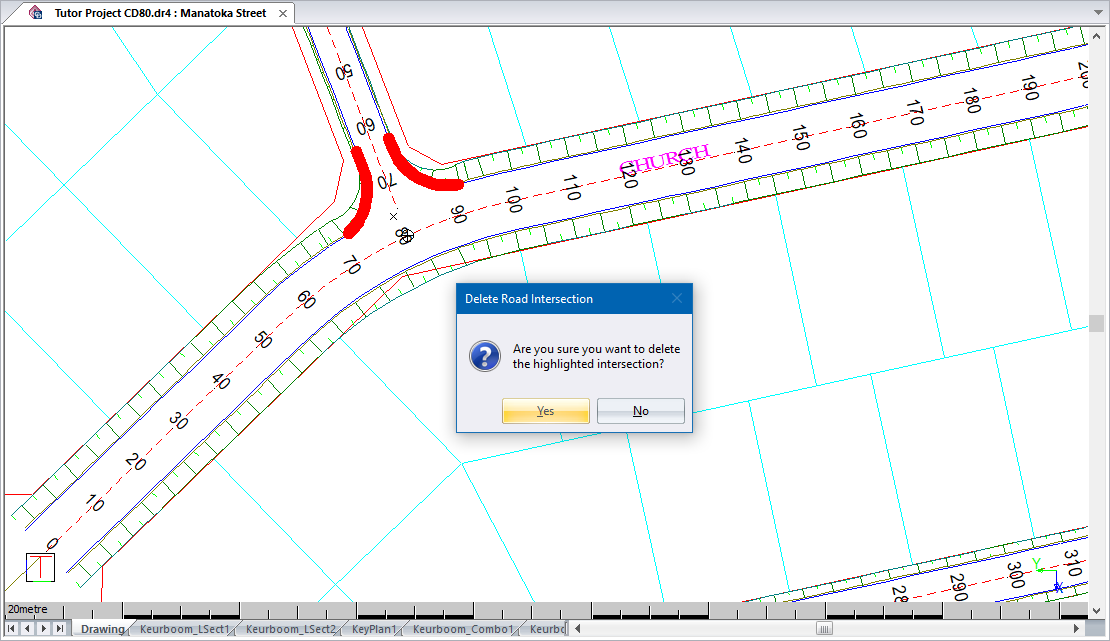Switch to the Keurboom_LSect1 sheet tab

185,629
